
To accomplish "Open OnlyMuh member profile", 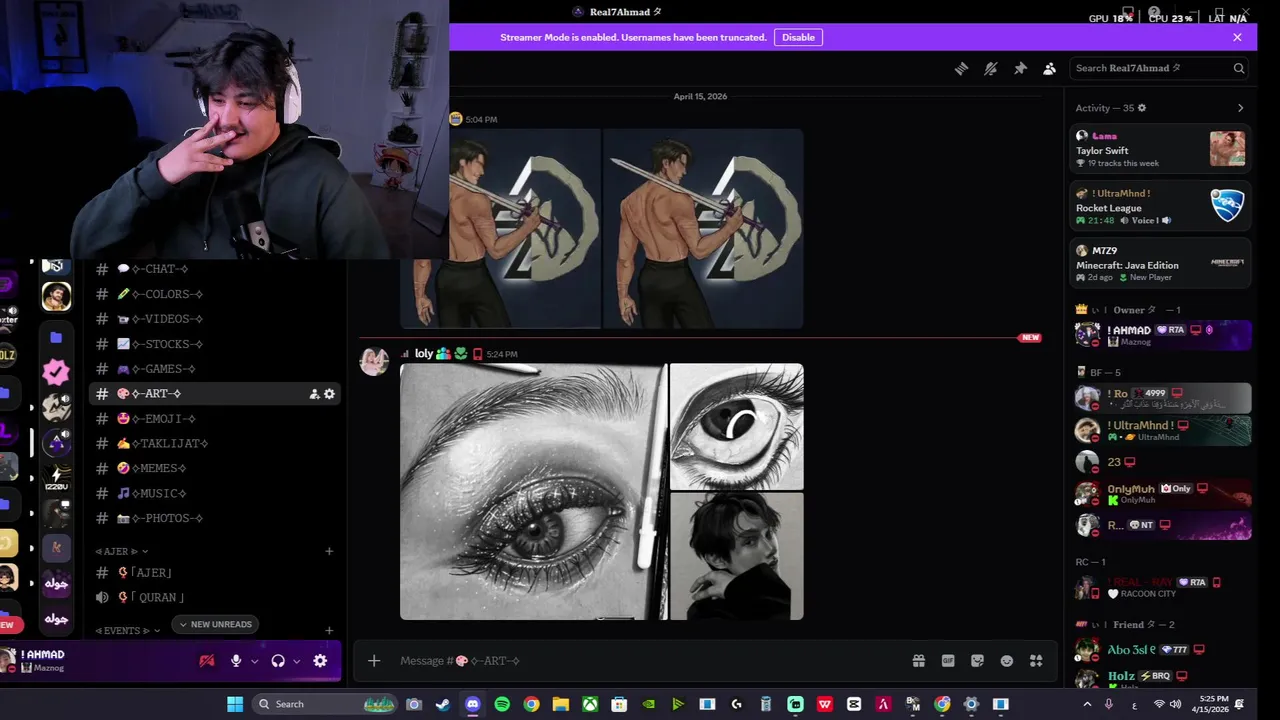I will coord(1162,494).
